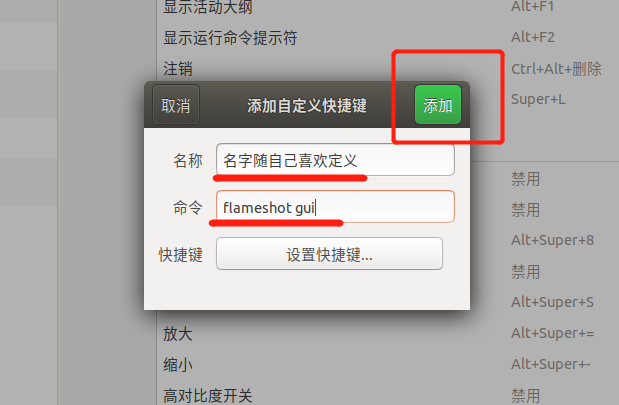The height and width of the screenshot is (405, 619).
Task: Click the Alt+Super+- shortcut value
Action: tap(551, 364)
